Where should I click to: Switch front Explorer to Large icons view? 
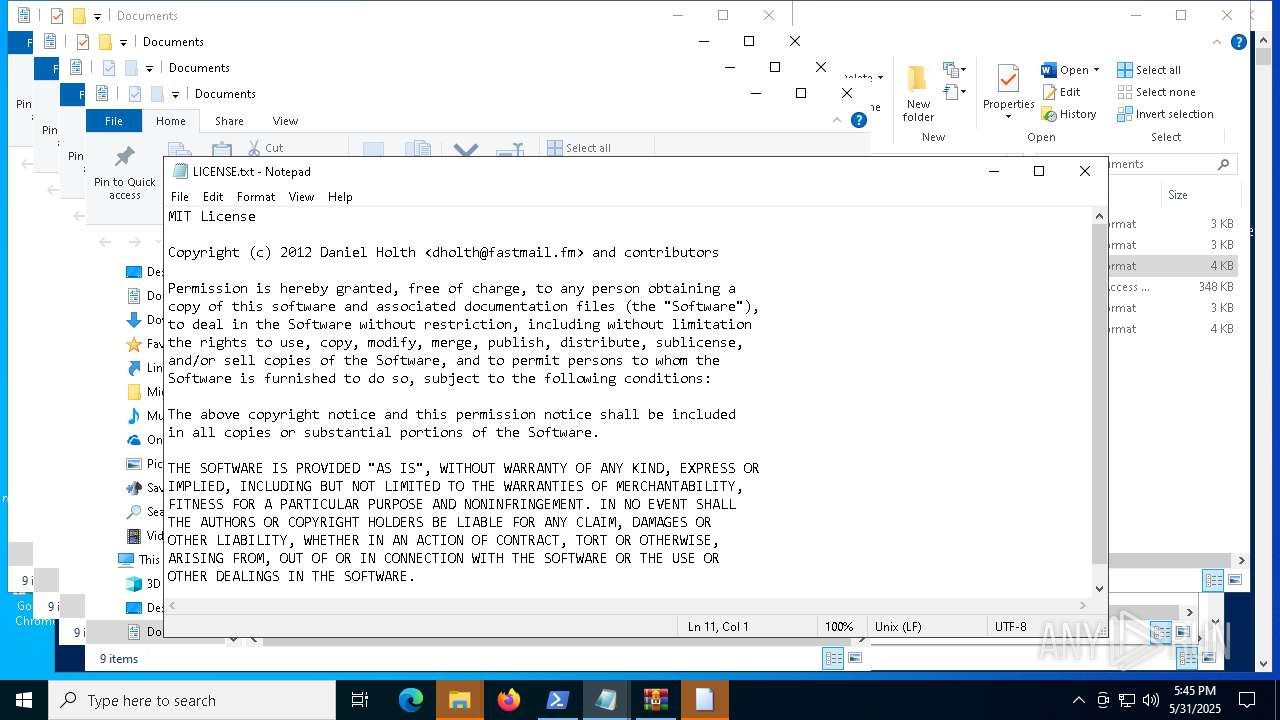(855, 658)
